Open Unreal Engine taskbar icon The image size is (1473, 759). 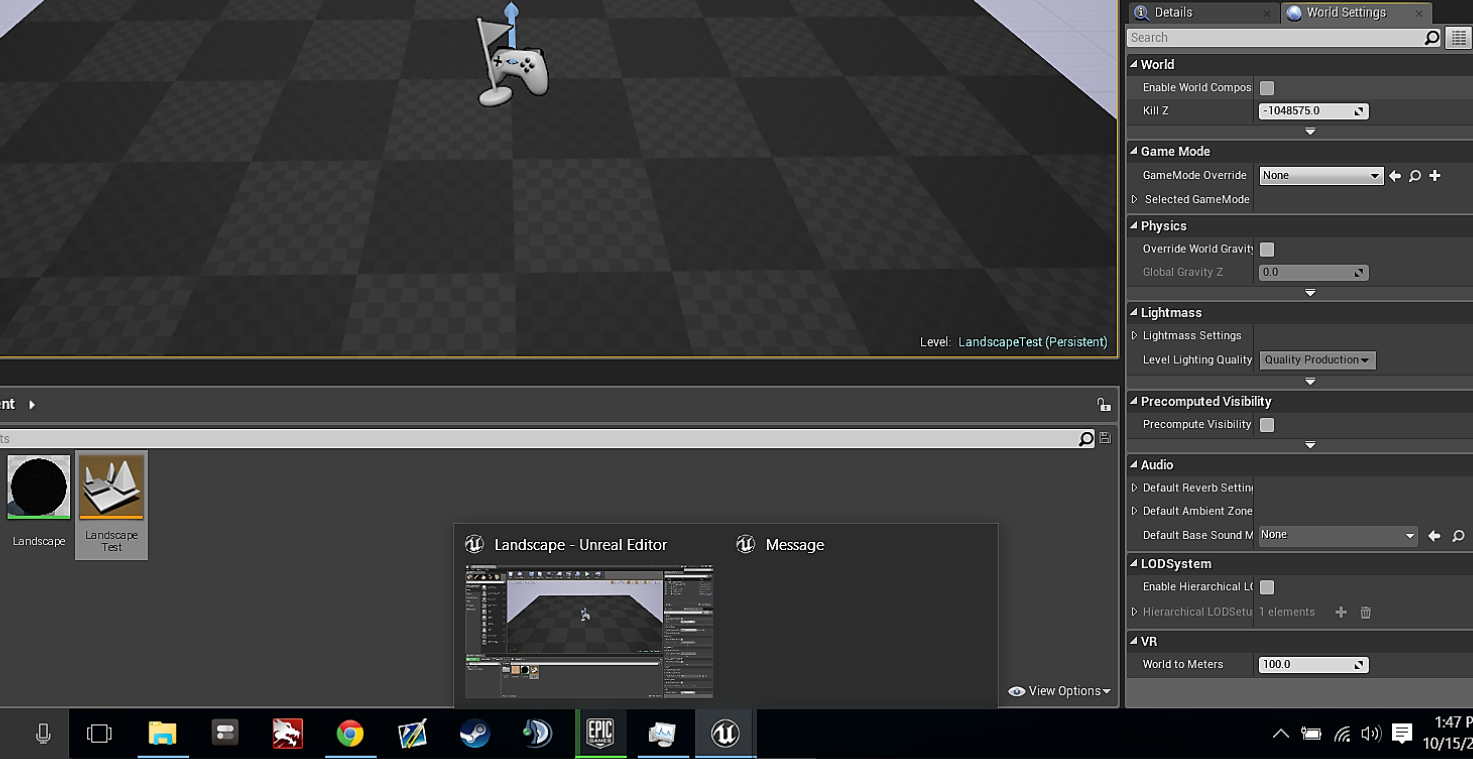[x=725, y=734]
